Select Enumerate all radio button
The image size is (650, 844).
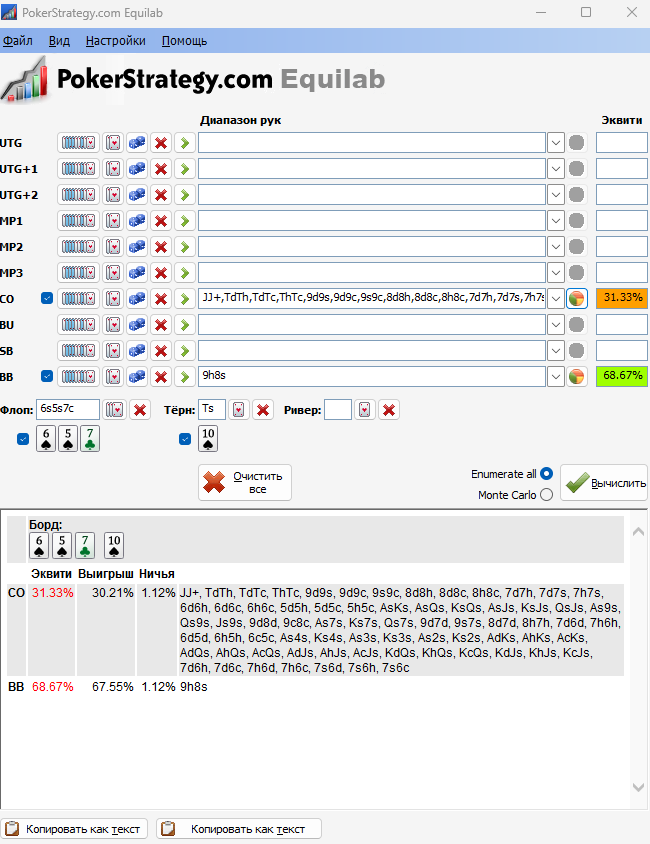tap(547, 474)
